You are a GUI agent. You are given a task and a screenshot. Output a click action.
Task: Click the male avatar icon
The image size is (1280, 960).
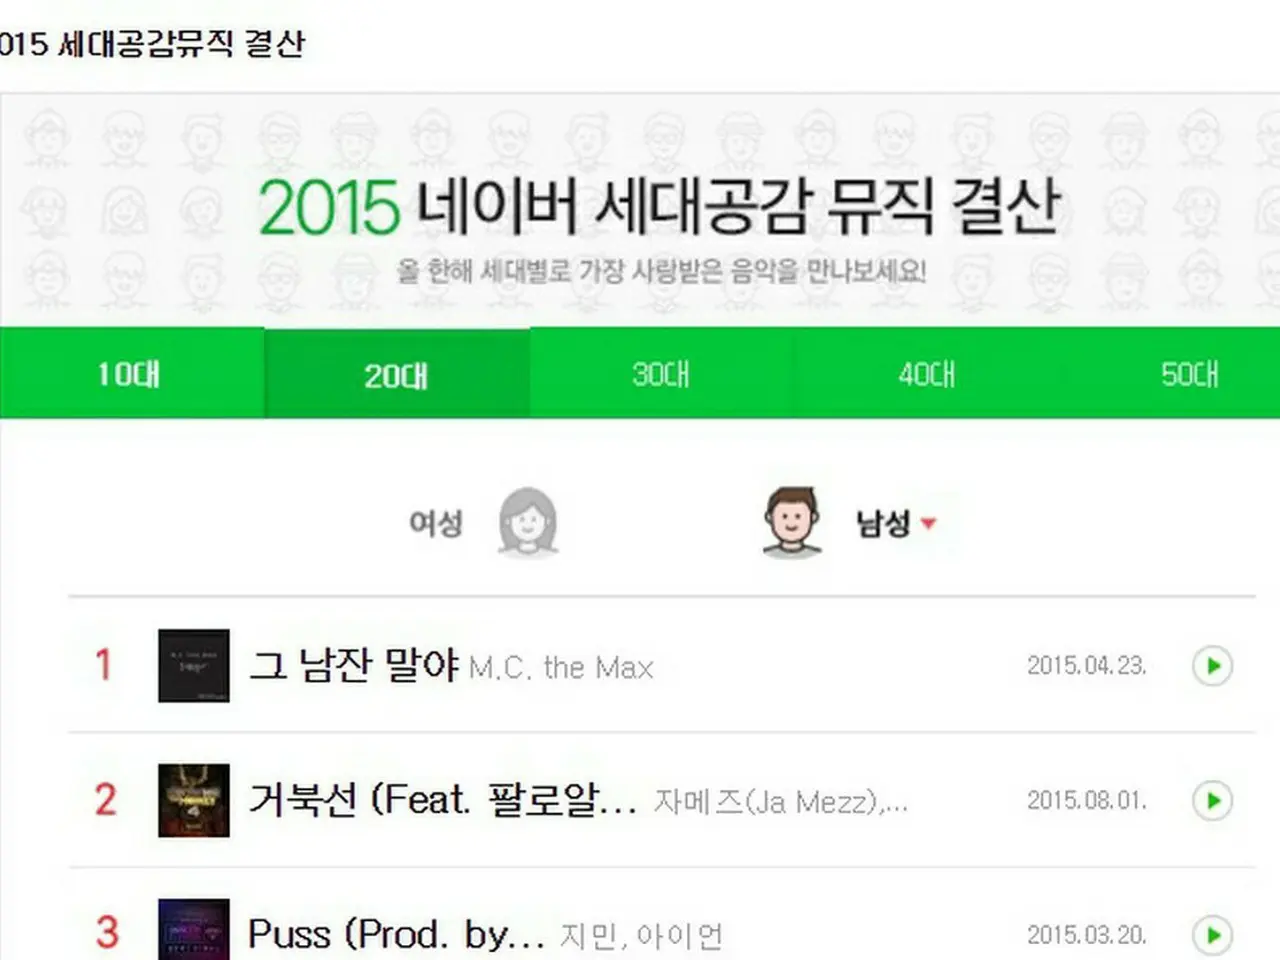tap(792, 521)
